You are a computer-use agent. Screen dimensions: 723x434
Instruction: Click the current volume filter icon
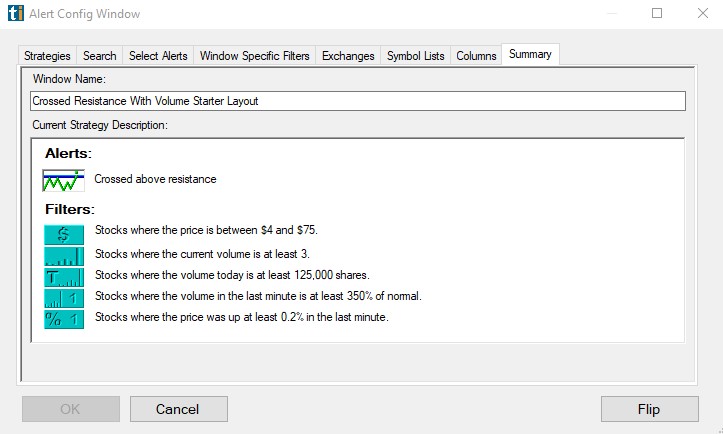click(64, 253)
